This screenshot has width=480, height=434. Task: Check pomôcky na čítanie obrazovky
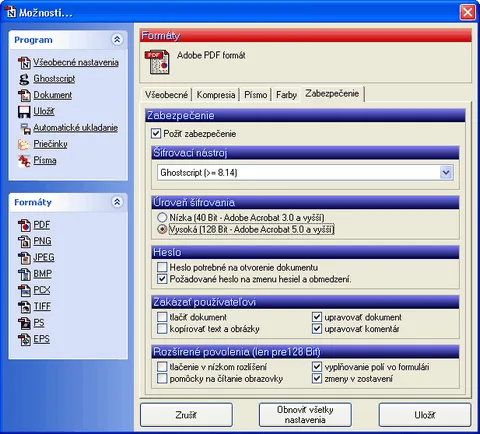[162, 379]
